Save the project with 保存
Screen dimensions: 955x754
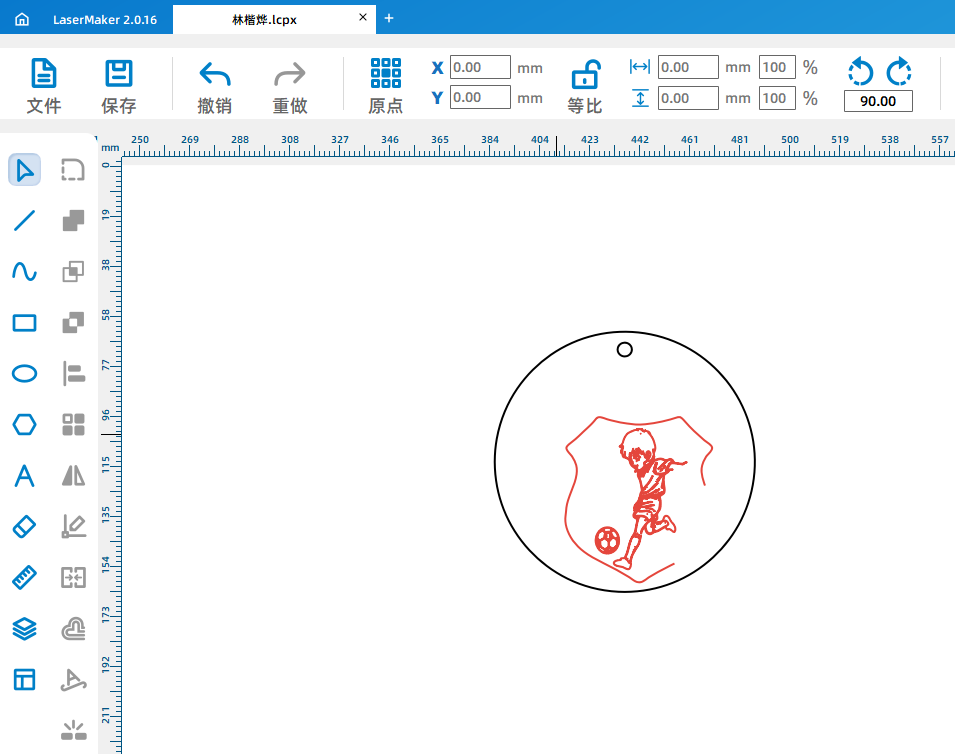pos(119,86)
